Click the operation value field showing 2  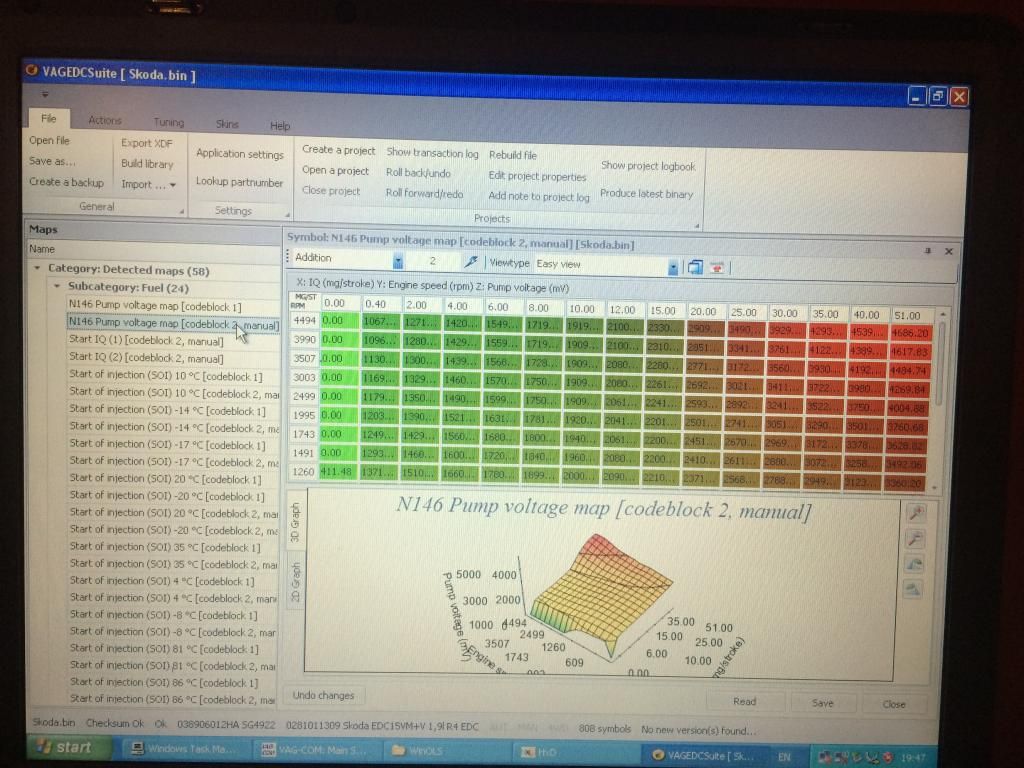click(432, 261)
